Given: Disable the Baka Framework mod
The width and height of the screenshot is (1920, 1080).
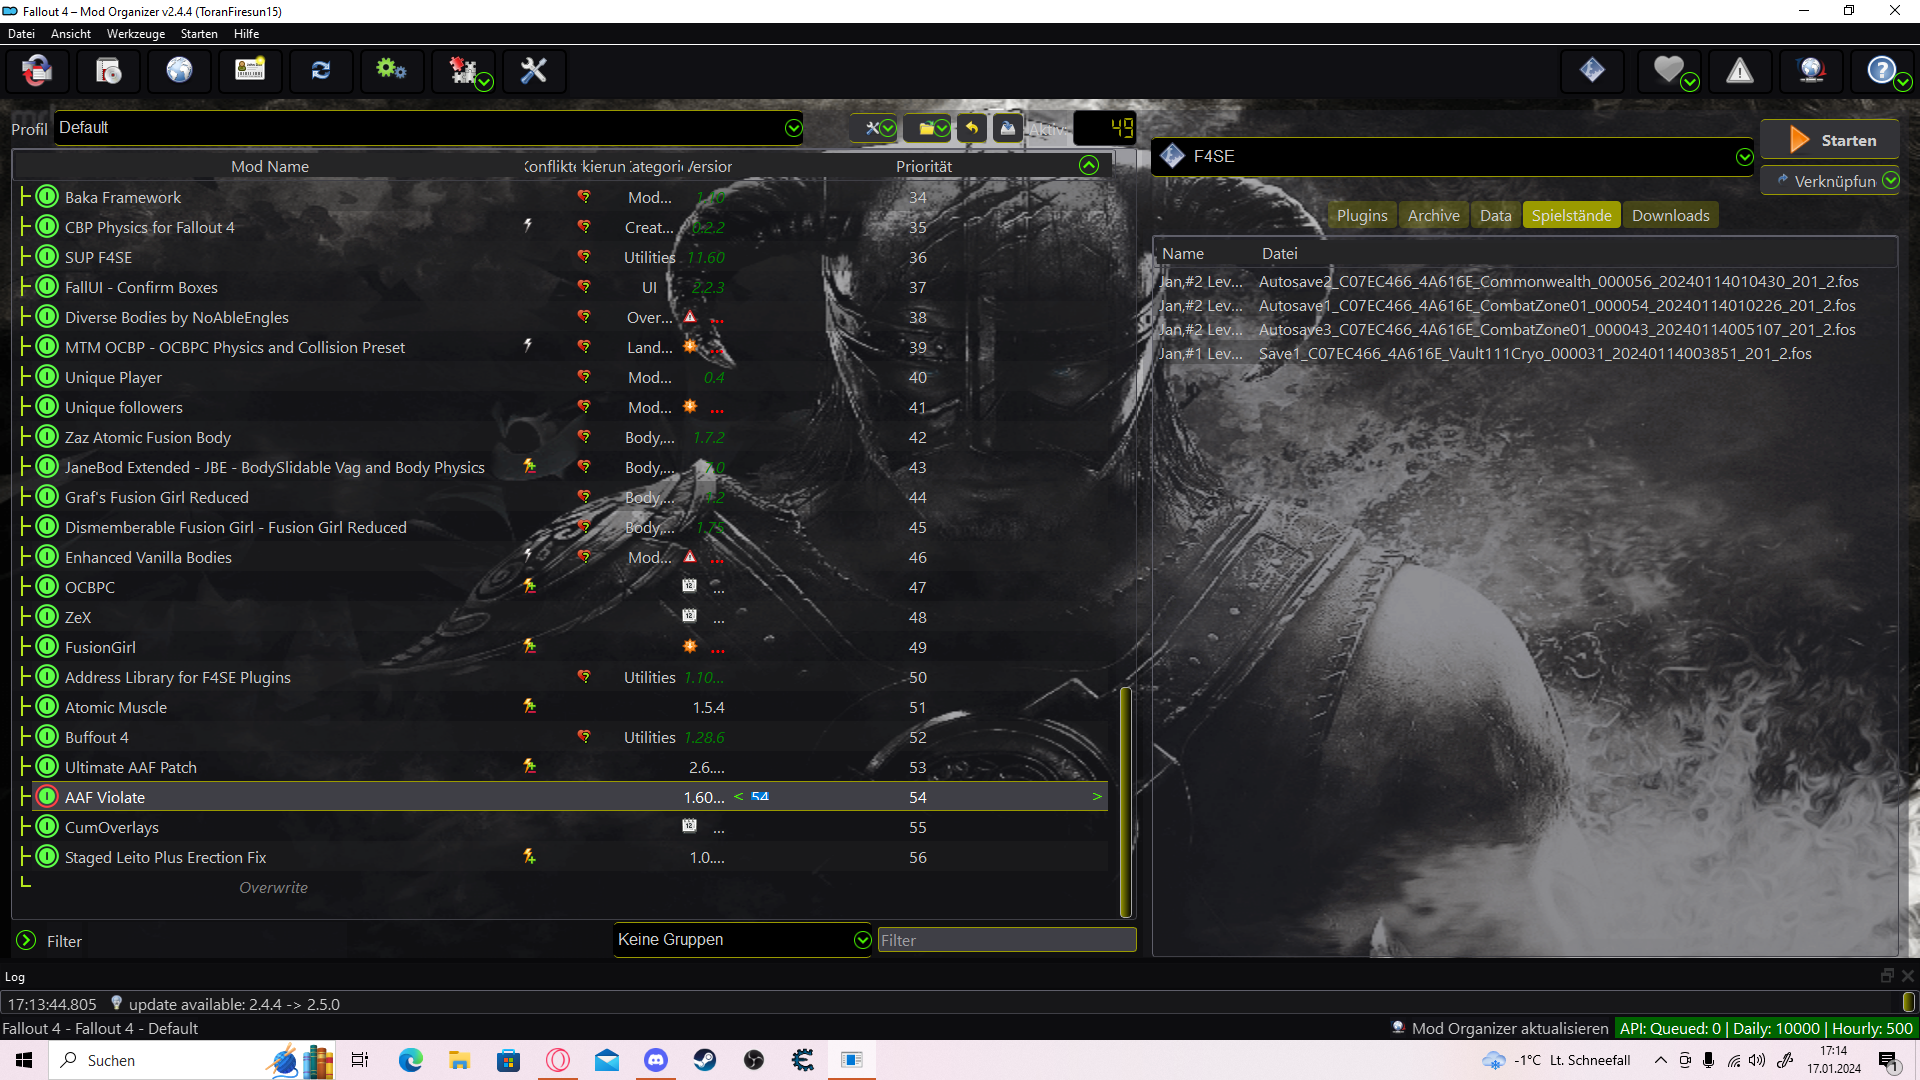Looking at the screenshot, I should click(47, 197).
